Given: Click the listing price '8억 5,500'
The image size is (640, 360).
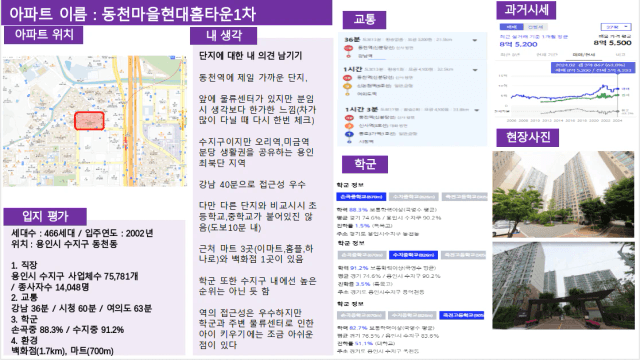Looking at the screenshot, I should tap(613, 42).
